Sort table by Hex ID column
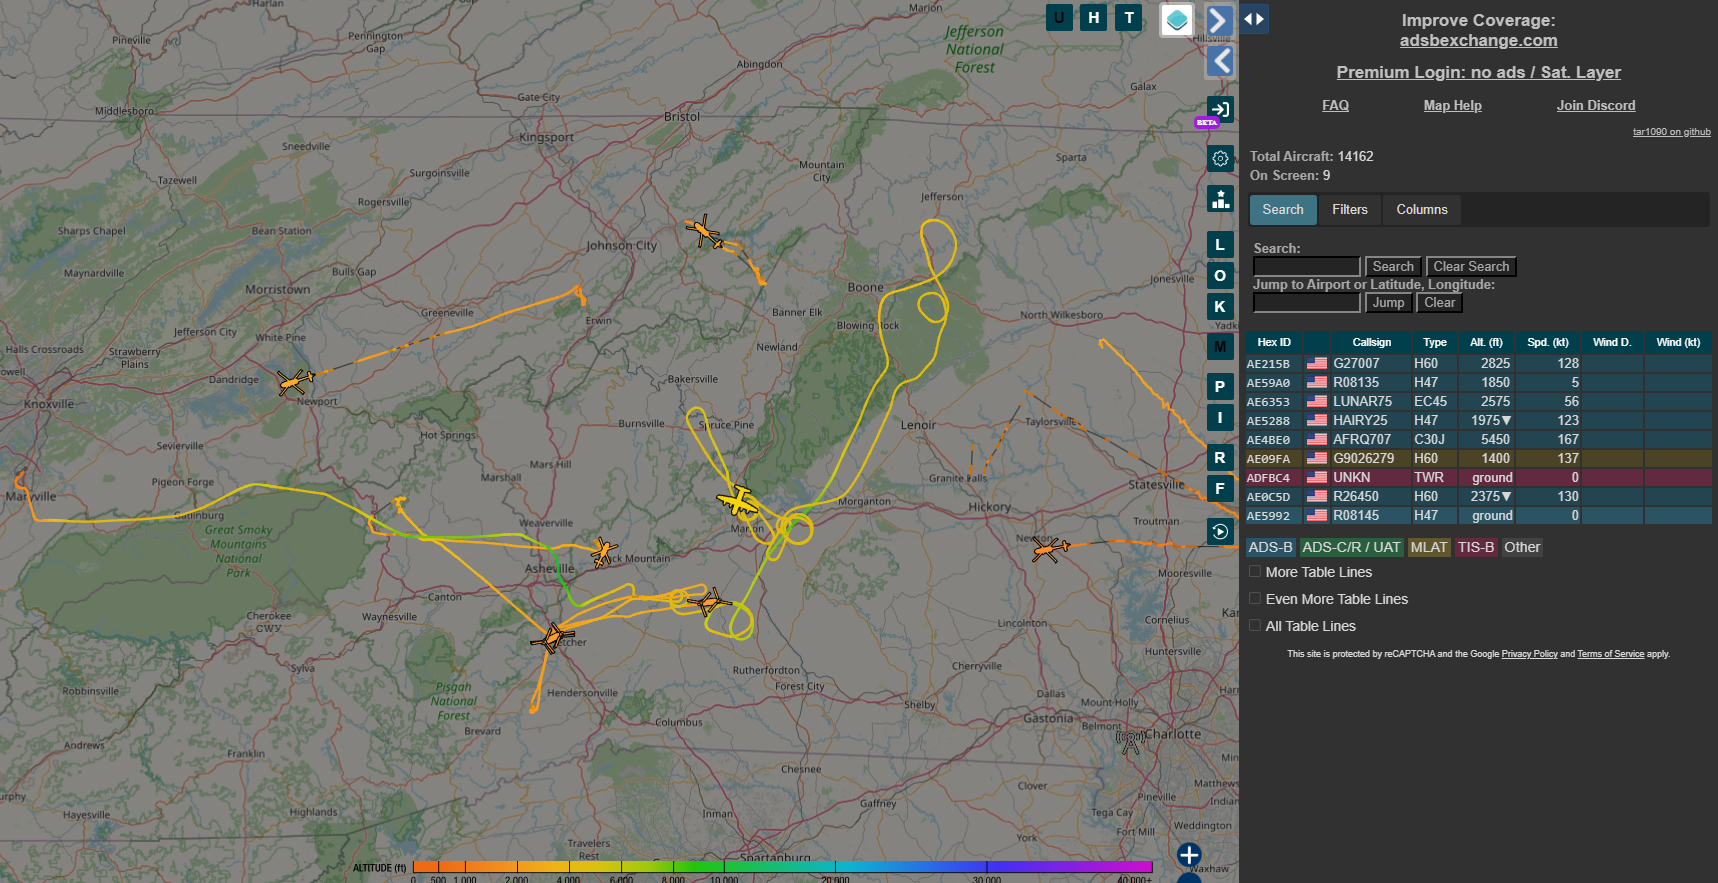The height and width of the screenshot is (883, 1718). point(1273,342)
